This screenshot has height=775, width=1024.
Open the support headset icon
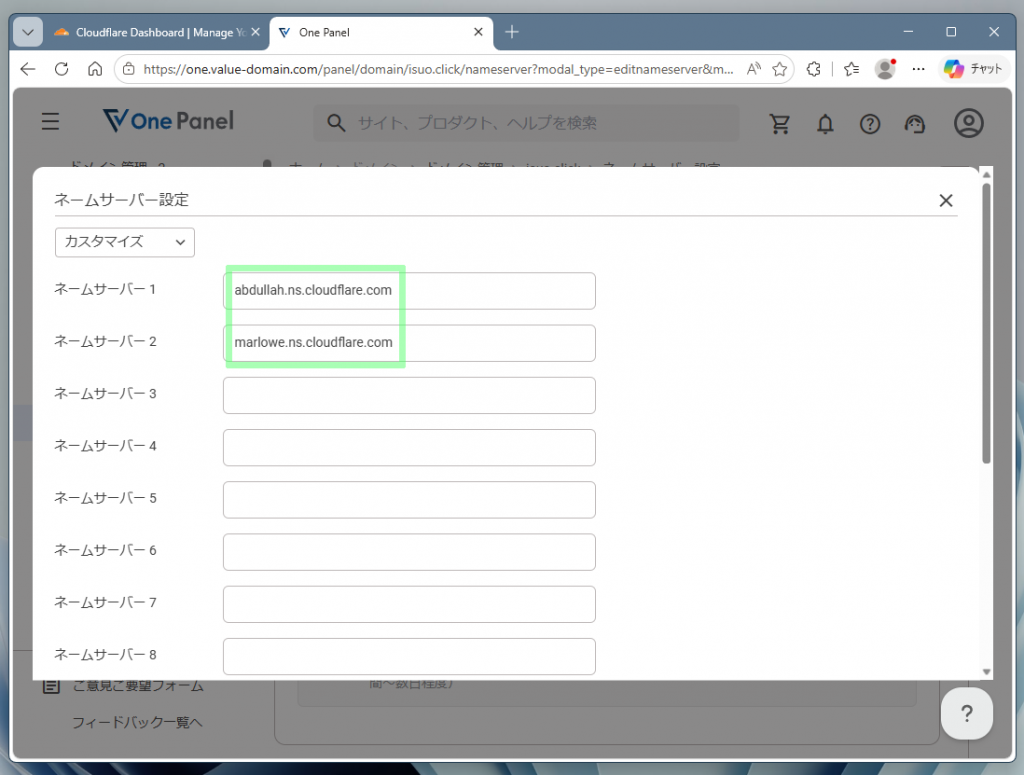click(x=915, y=123)
